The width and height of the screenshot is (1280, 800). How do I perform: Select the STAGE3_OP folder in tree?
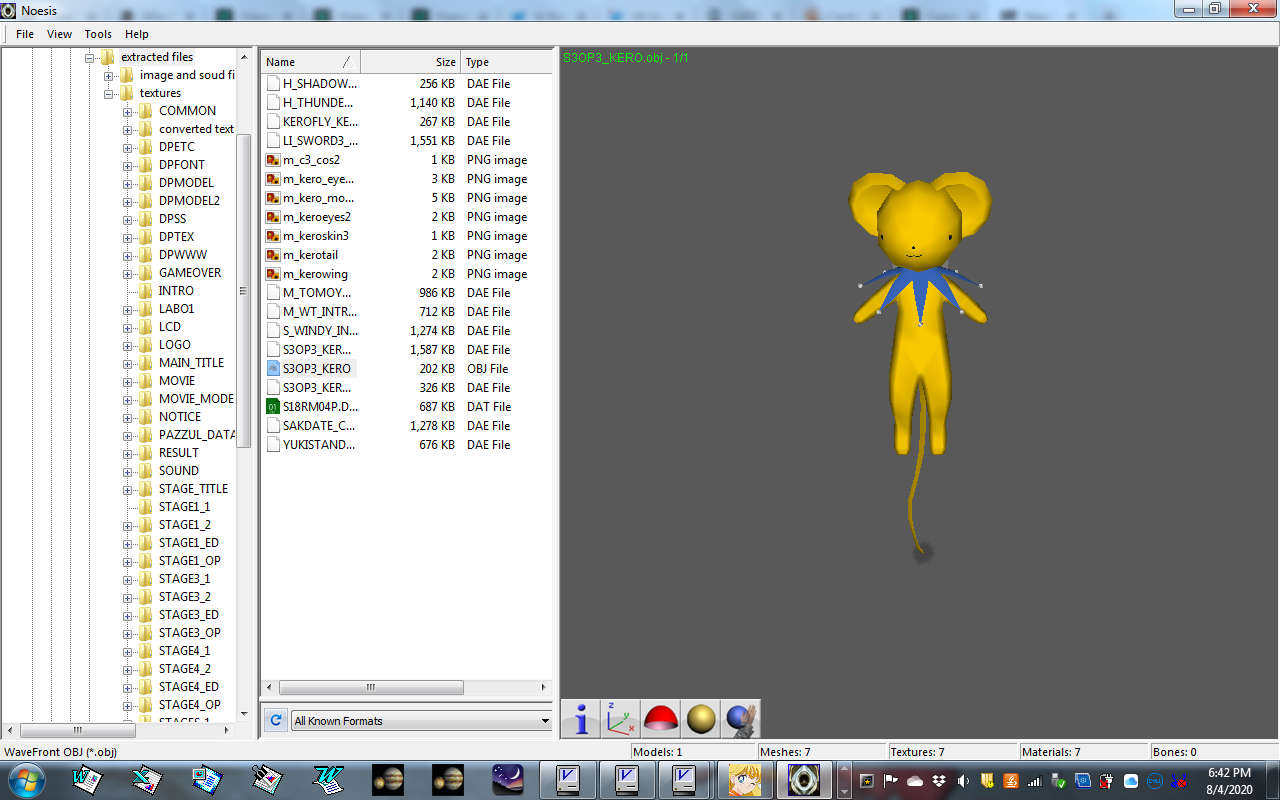189,633
